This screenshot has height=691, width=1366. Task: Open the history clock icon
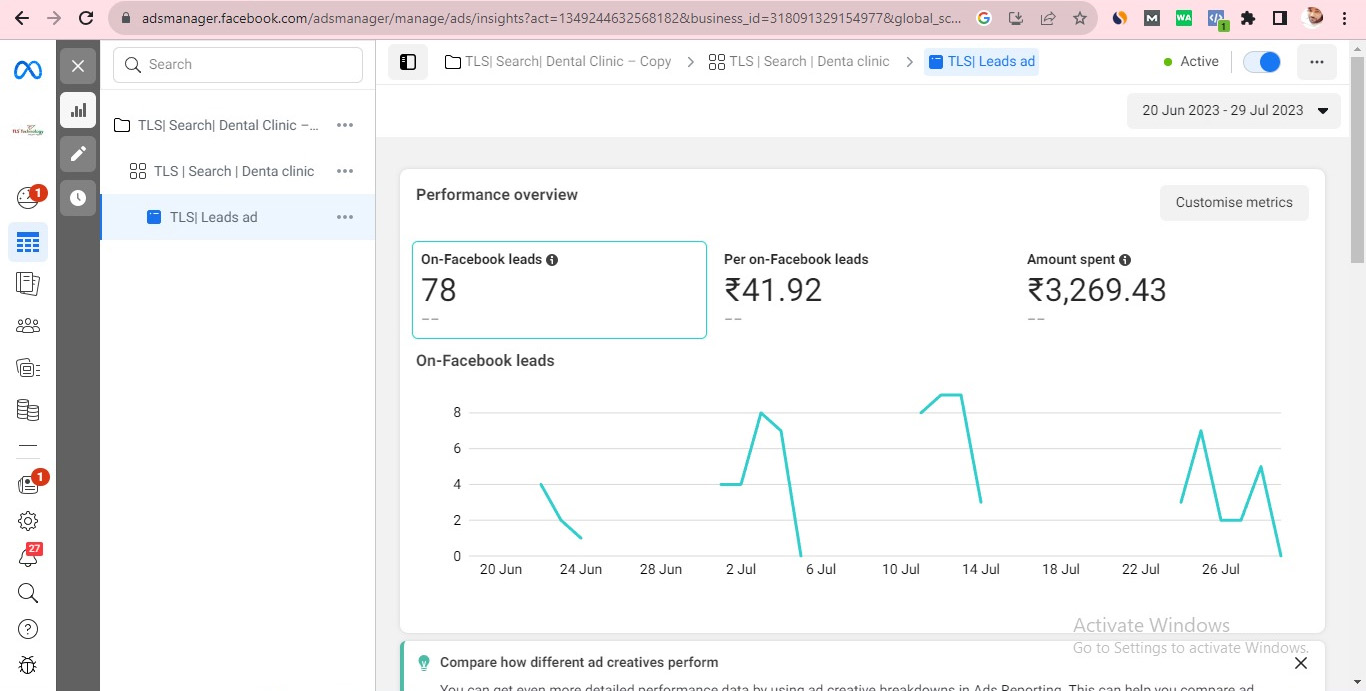click(x=78, y=198)
